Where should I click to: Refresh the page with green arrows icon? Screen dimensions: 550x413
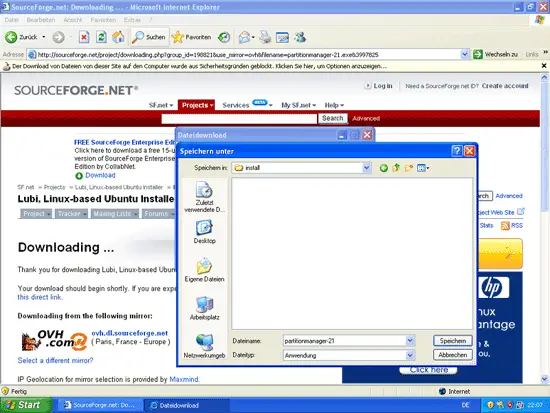coord(101,37)
